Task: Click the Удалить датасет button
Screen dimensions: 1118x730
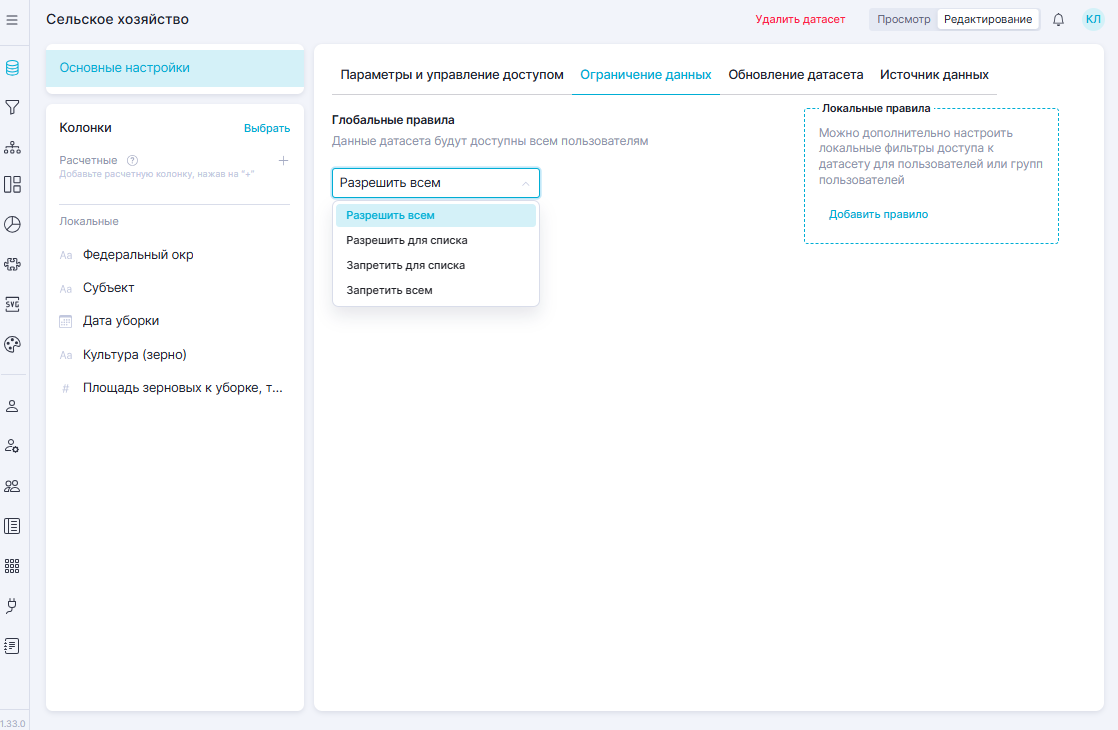Action: pyautogui.click(x=799, y=19)
